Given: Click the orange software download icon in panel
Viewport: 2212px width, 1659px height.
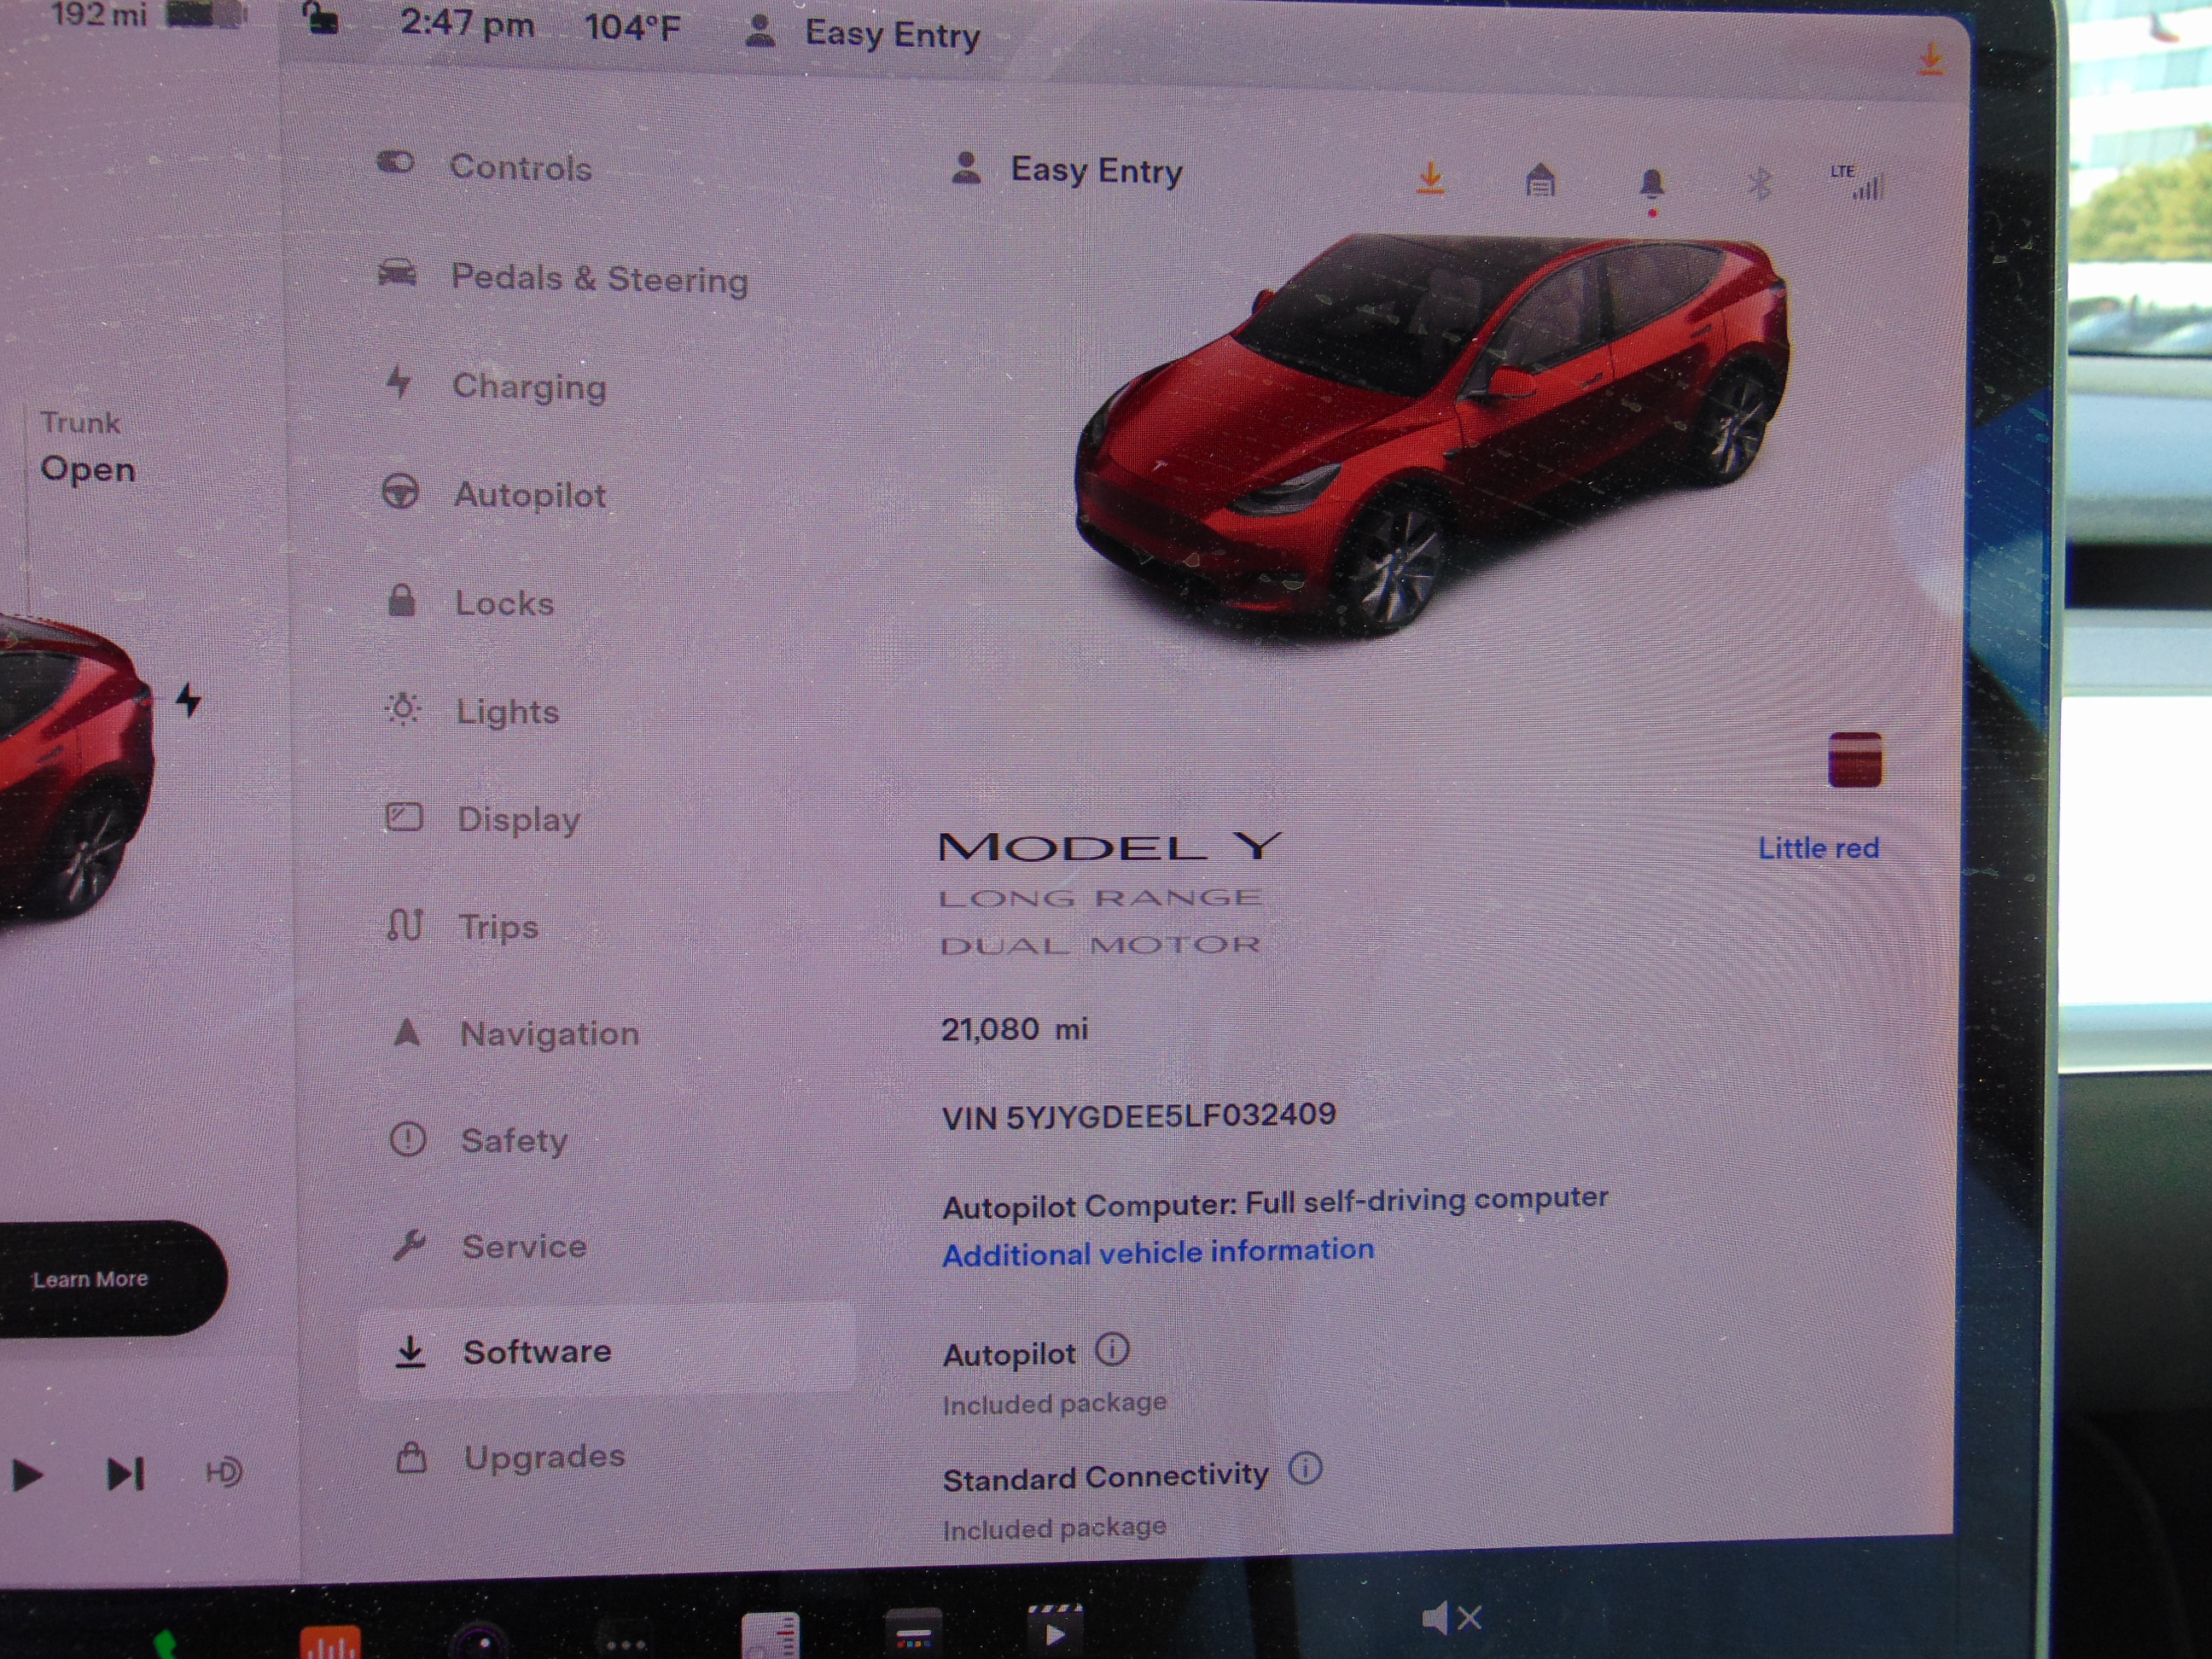Looking at the screenshot, I should [x=1431, y=179].
